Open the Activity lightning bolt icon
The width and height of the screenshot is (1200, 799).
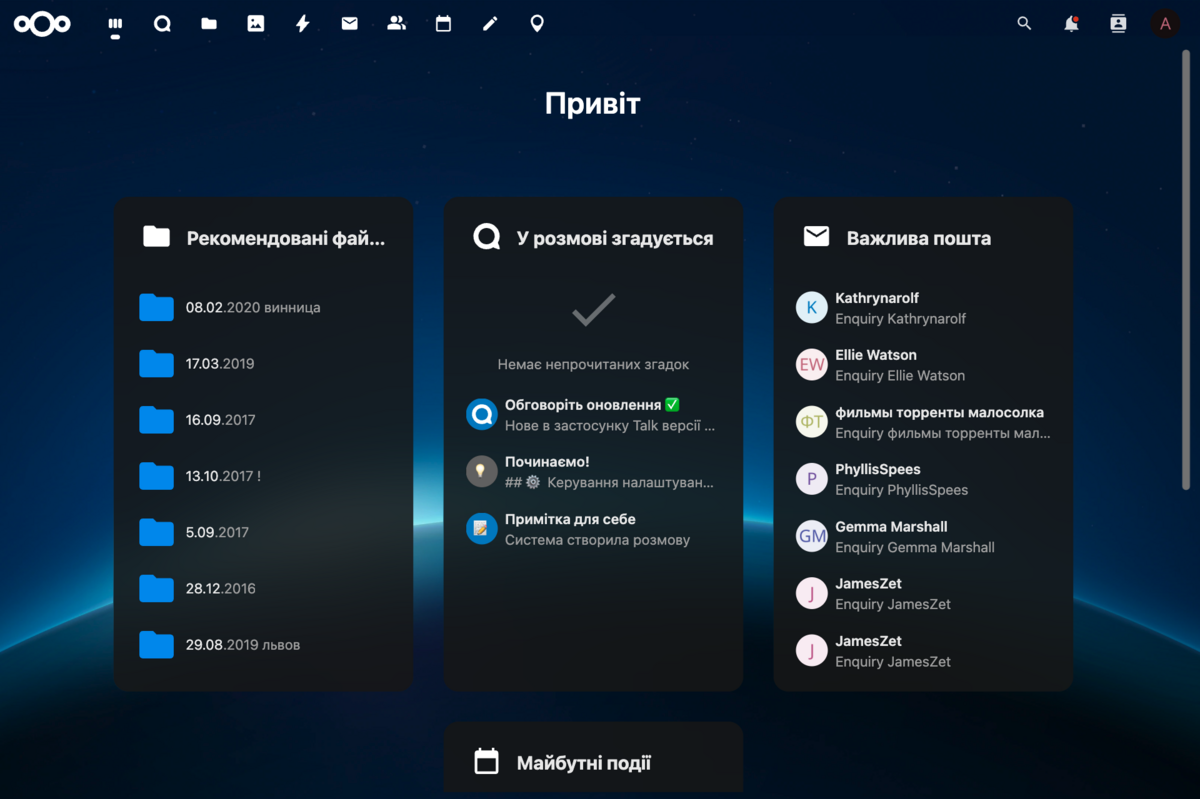point(303,24)
